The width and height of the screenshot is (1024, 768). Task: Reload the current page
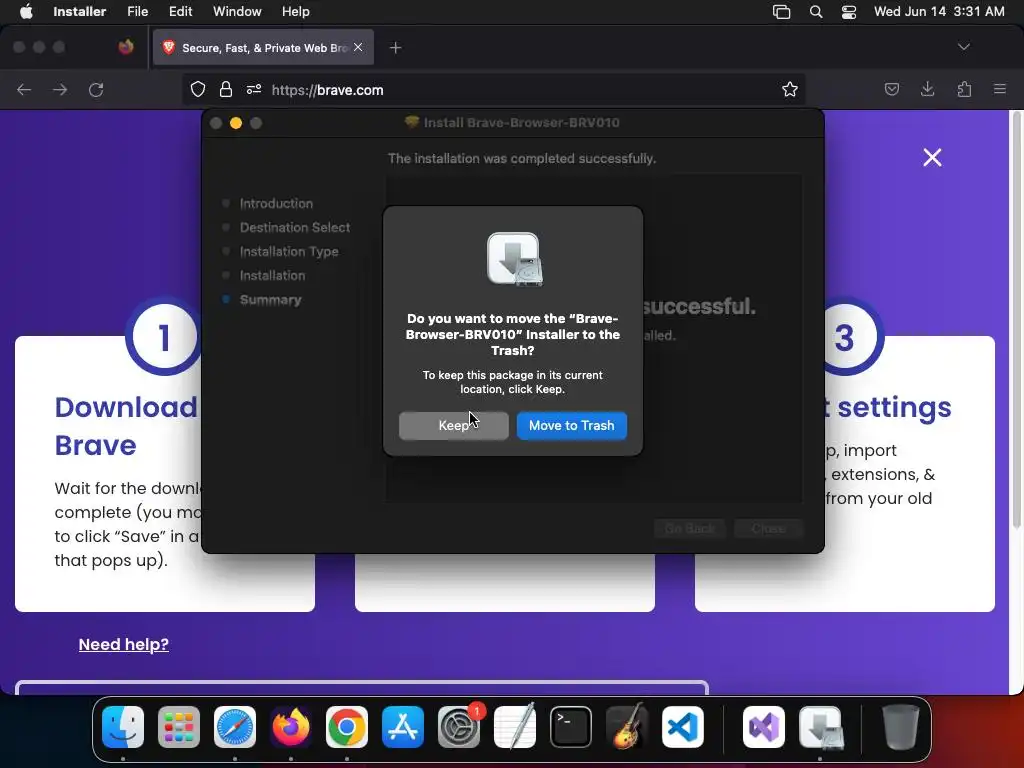[x=96, y=89]
